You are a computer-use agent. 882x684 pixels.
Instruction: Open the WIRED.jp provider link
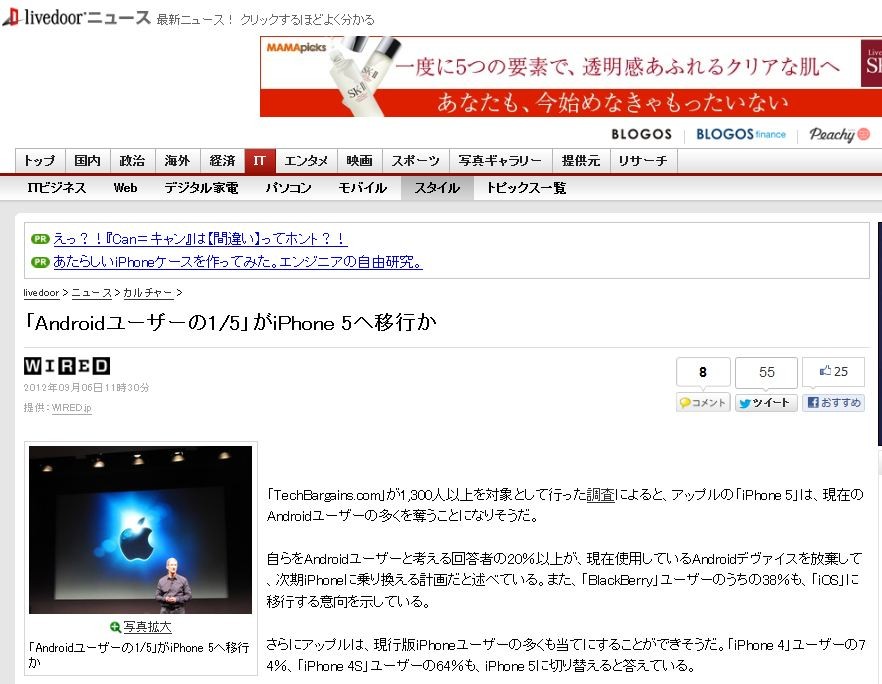click(x=71, y=408)
